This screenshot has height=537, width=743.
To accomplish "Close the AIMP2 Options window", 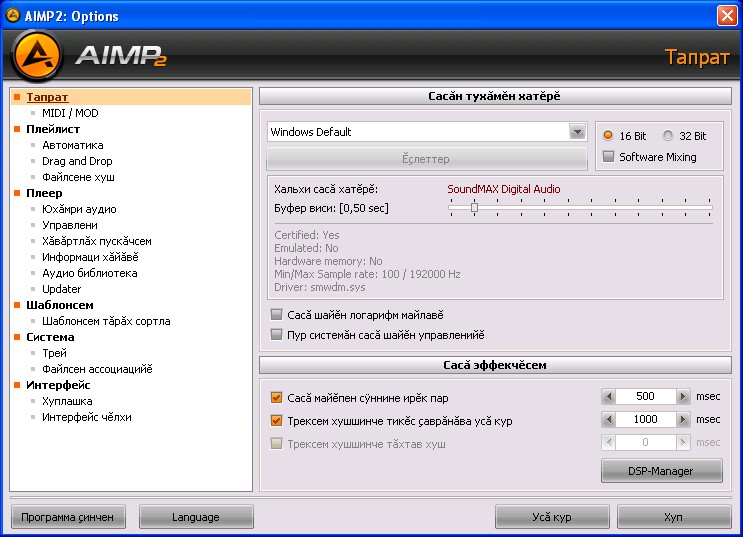I will click(x=727, y=16).
